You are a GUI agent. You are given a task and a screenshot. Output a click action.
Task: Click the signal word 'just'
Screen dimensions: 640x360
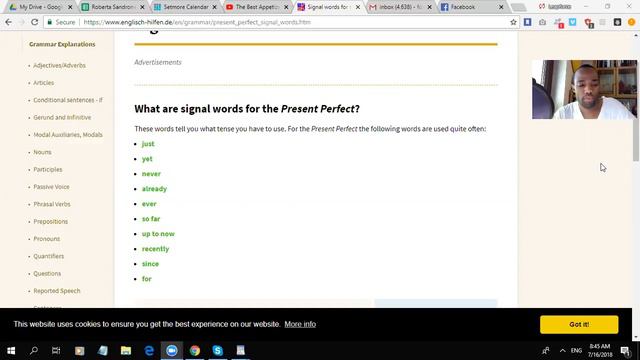(x=148, y=144)
